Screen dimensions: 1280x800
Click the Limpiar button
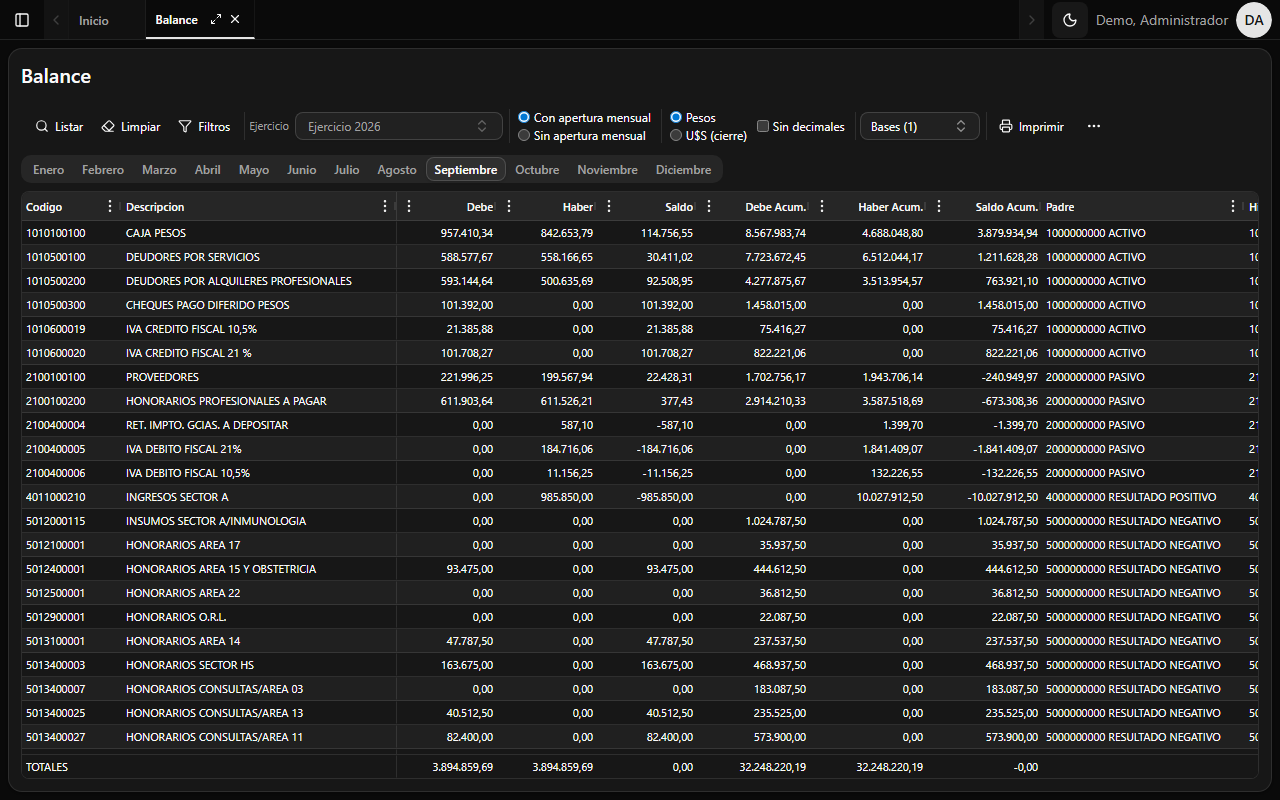pyautogui.click(x=131, y=127)
